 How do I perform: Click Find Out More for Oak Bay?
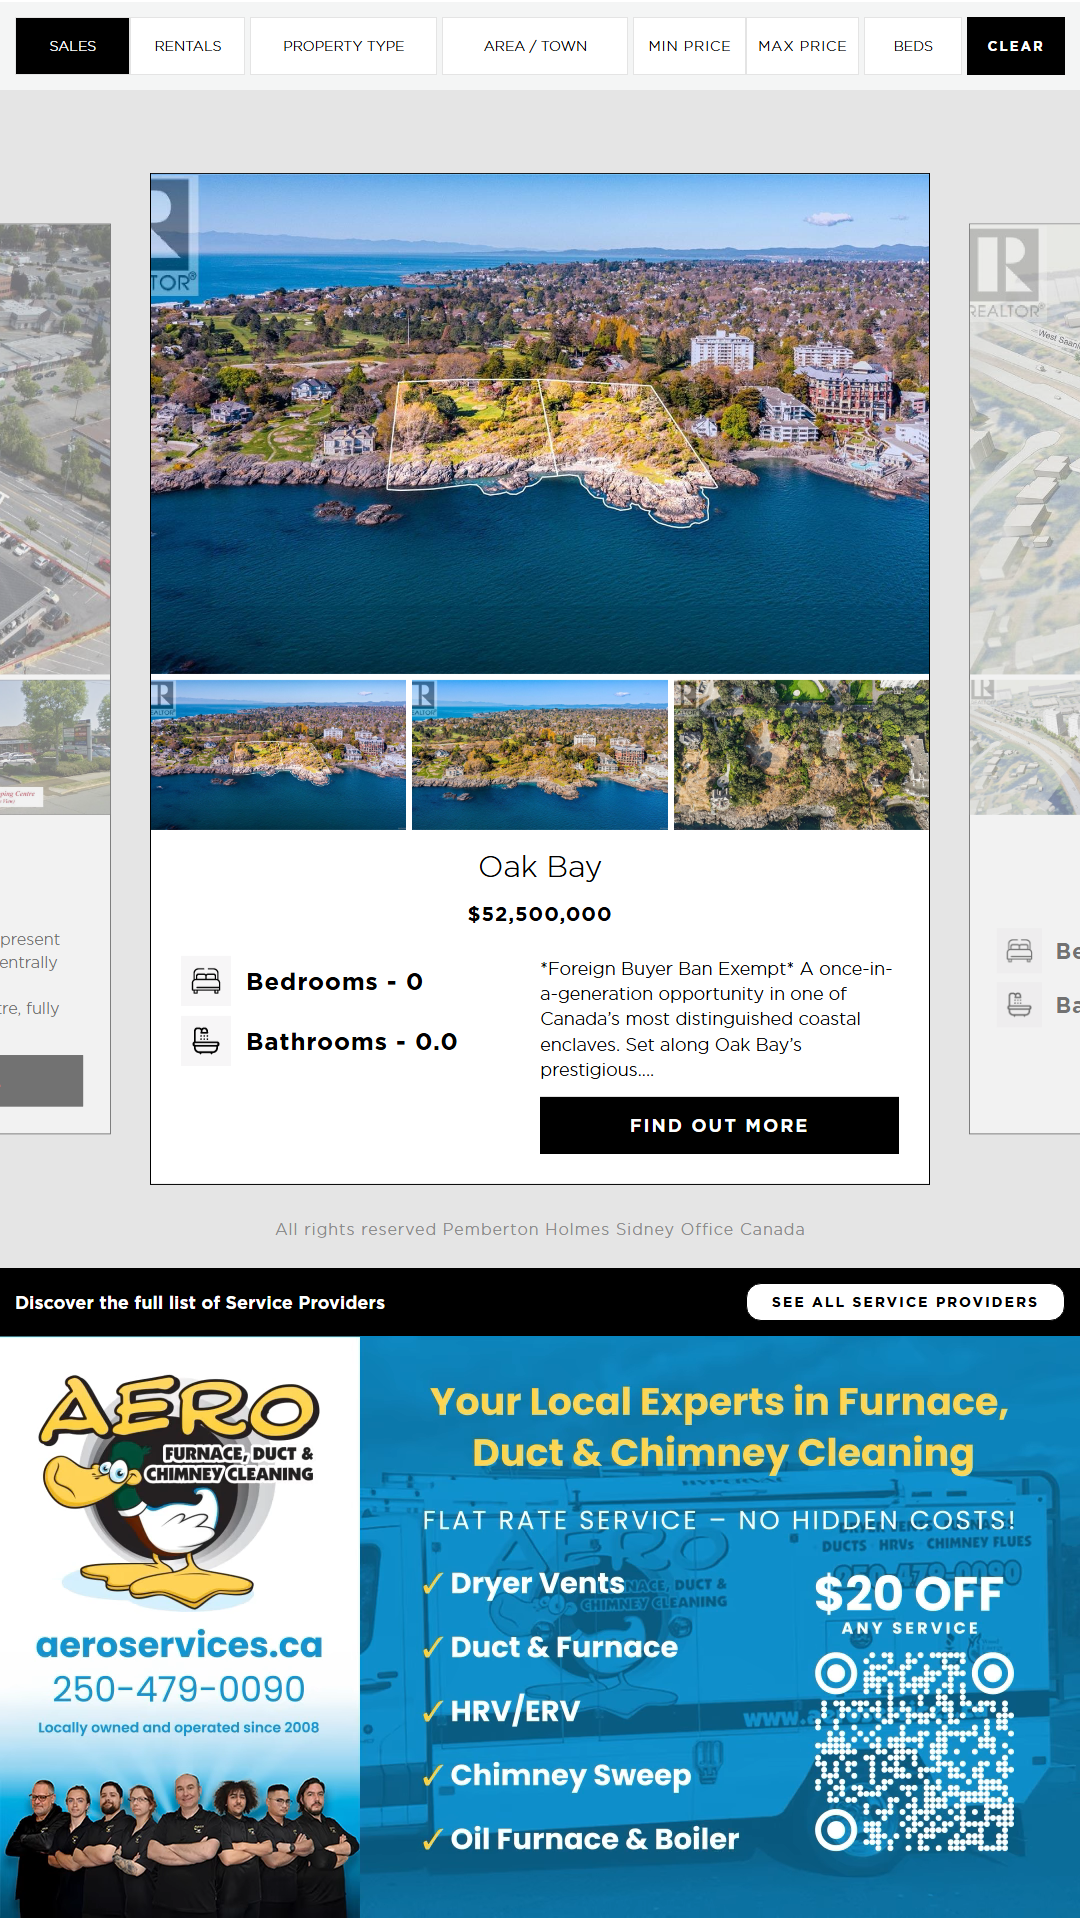click(x=719, y=1125)
